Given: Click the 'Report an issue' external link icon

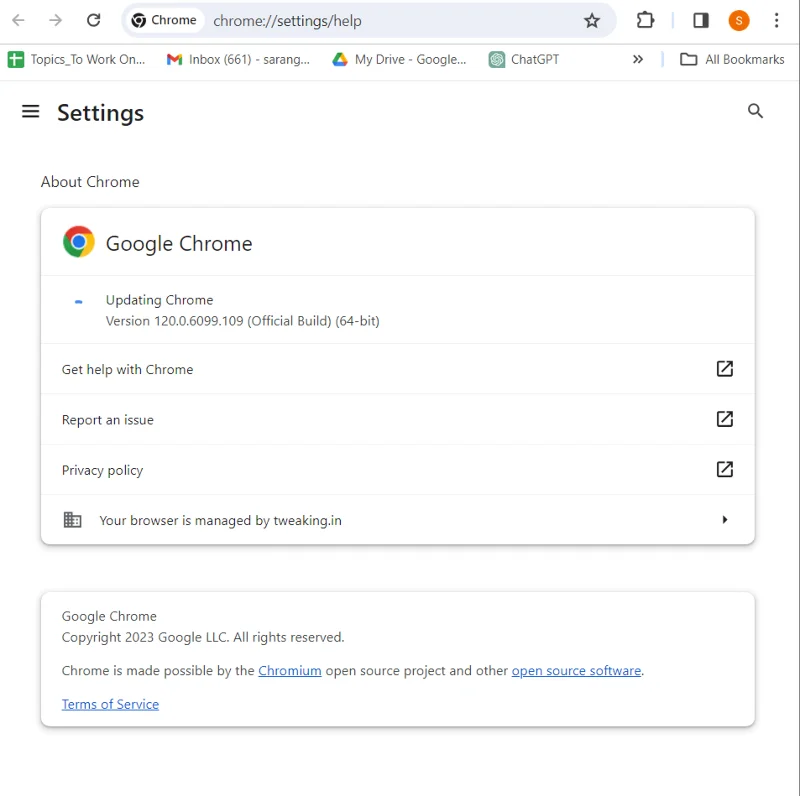Looking at the screenshot, I should [724, 419].
